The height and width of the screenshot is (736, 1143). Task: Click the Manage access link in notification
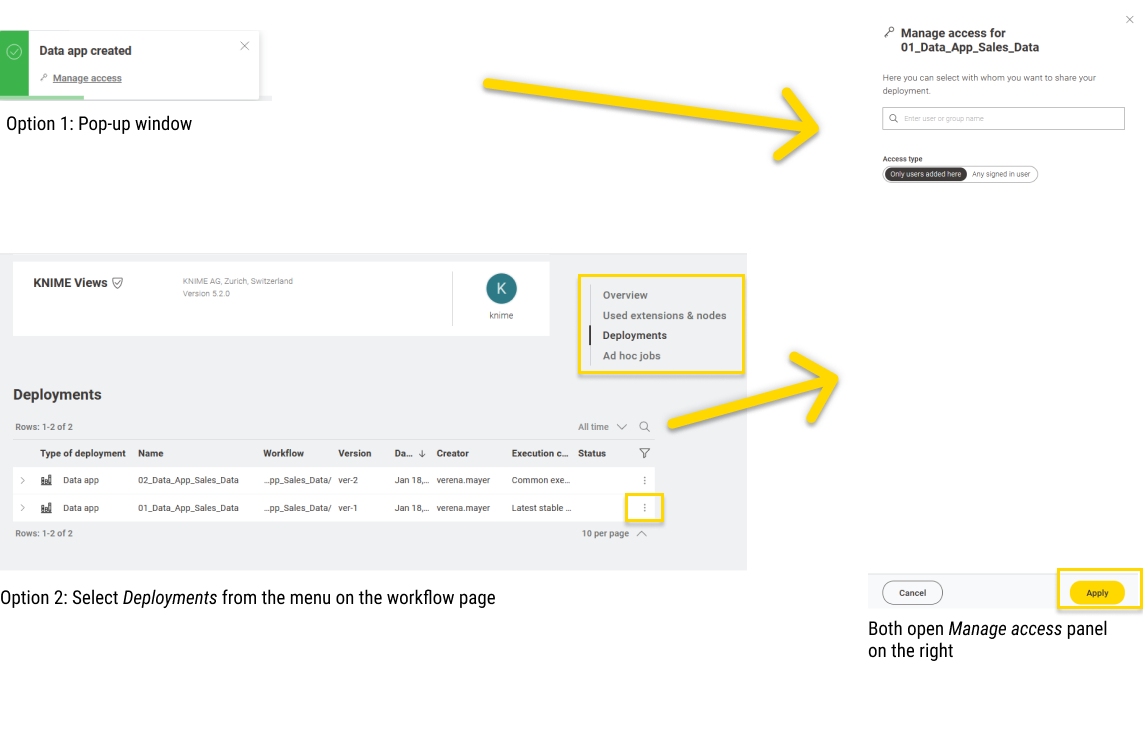[x=87, y=78]
